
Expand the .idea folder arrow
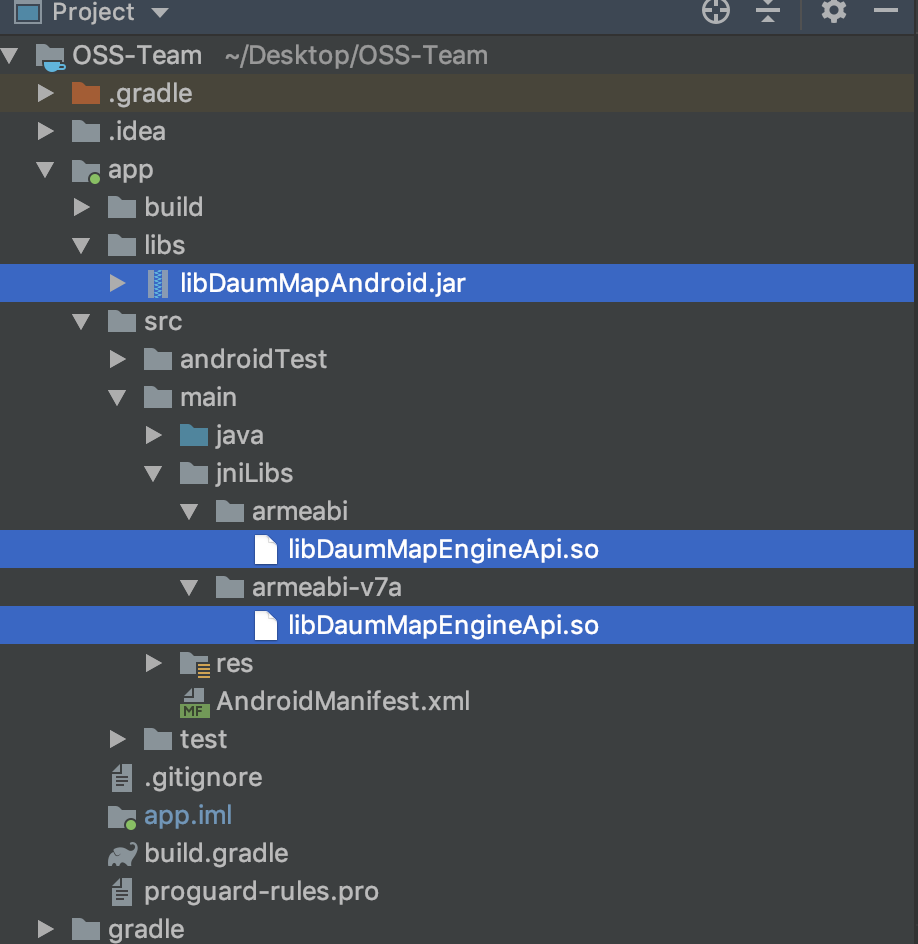tap(45, 131)
